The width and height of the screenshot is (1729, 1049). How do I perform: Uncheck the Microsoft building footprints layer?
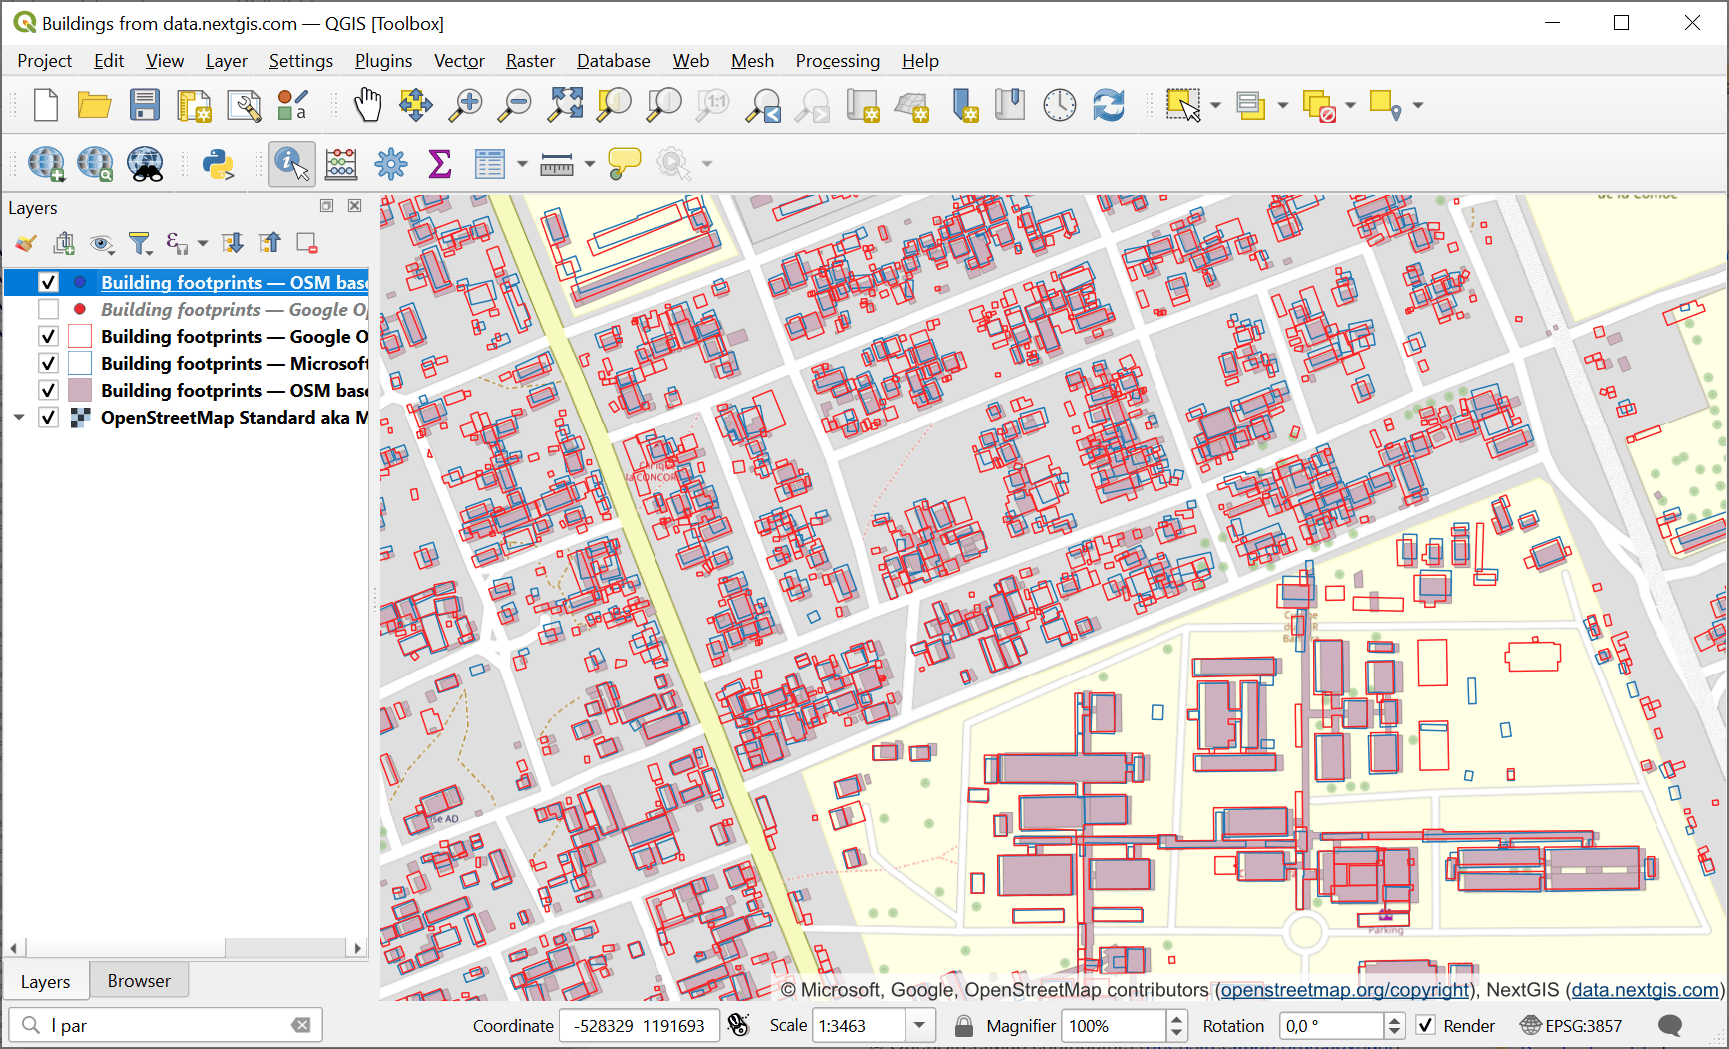pos(48,364)
